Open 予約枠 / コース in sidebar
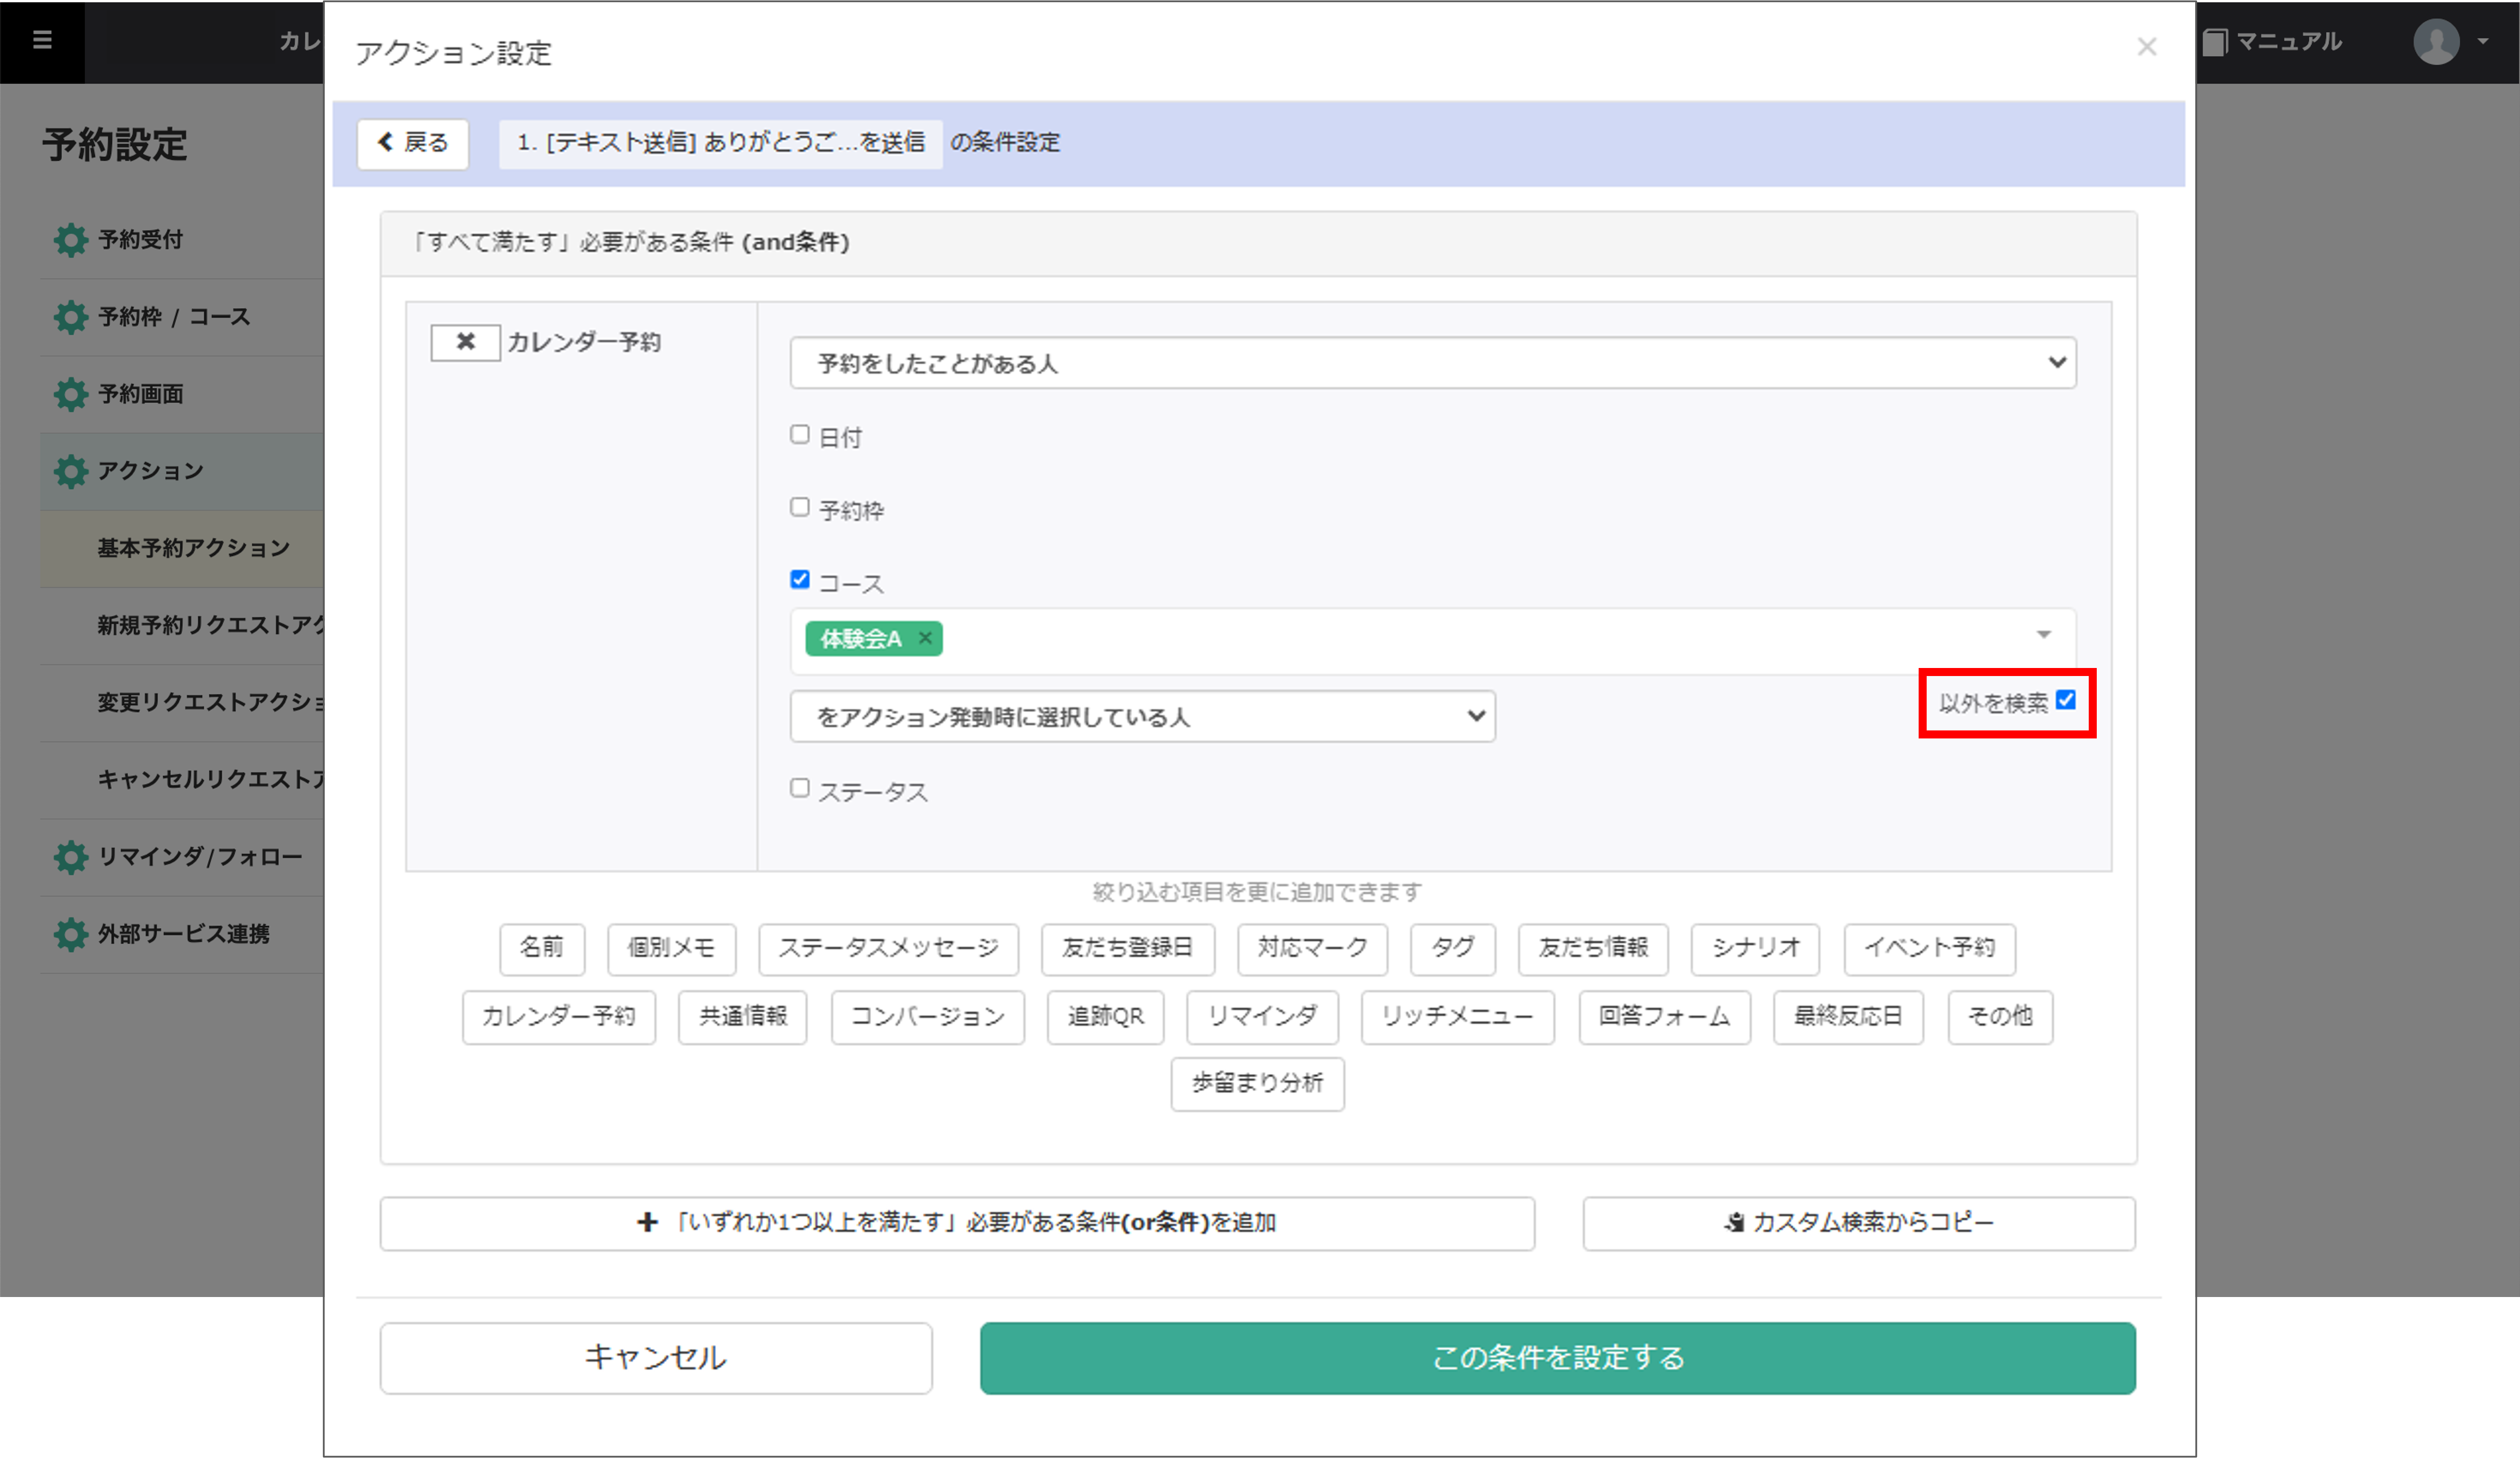This screenshot has height=1458, width=2520. [x=181, y=317]
